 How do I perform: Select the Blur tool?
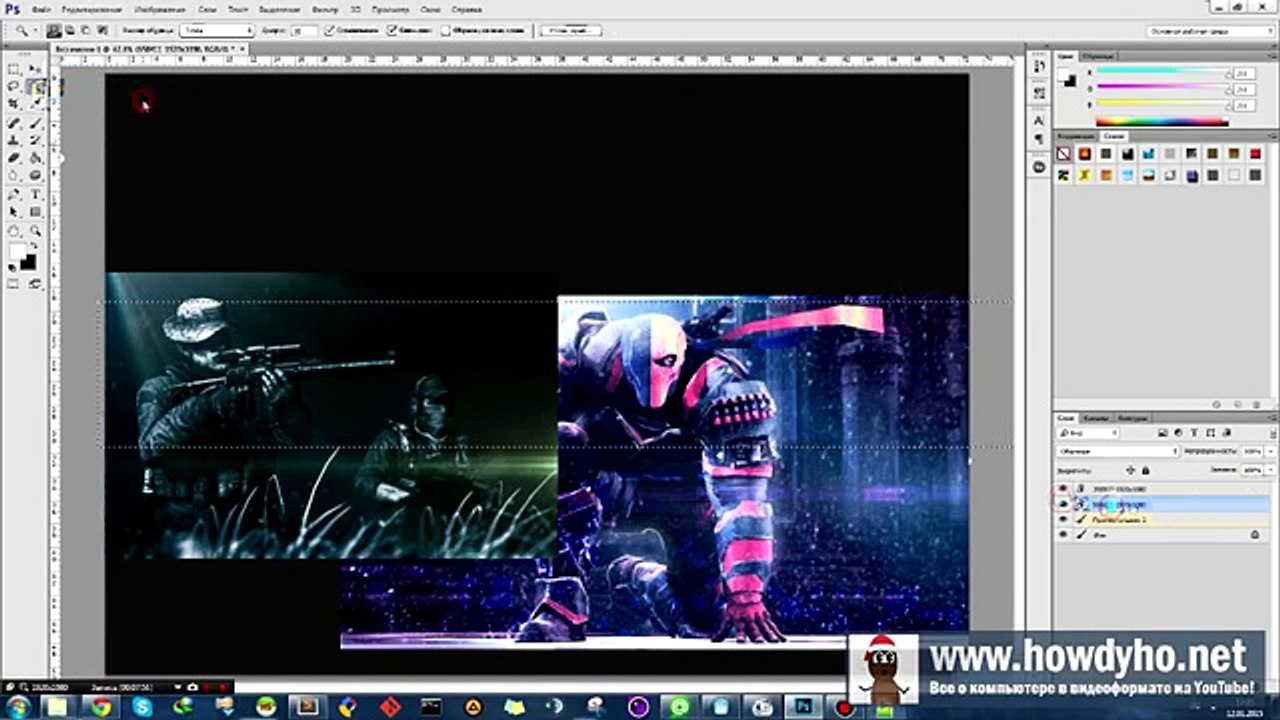point(14,176)
